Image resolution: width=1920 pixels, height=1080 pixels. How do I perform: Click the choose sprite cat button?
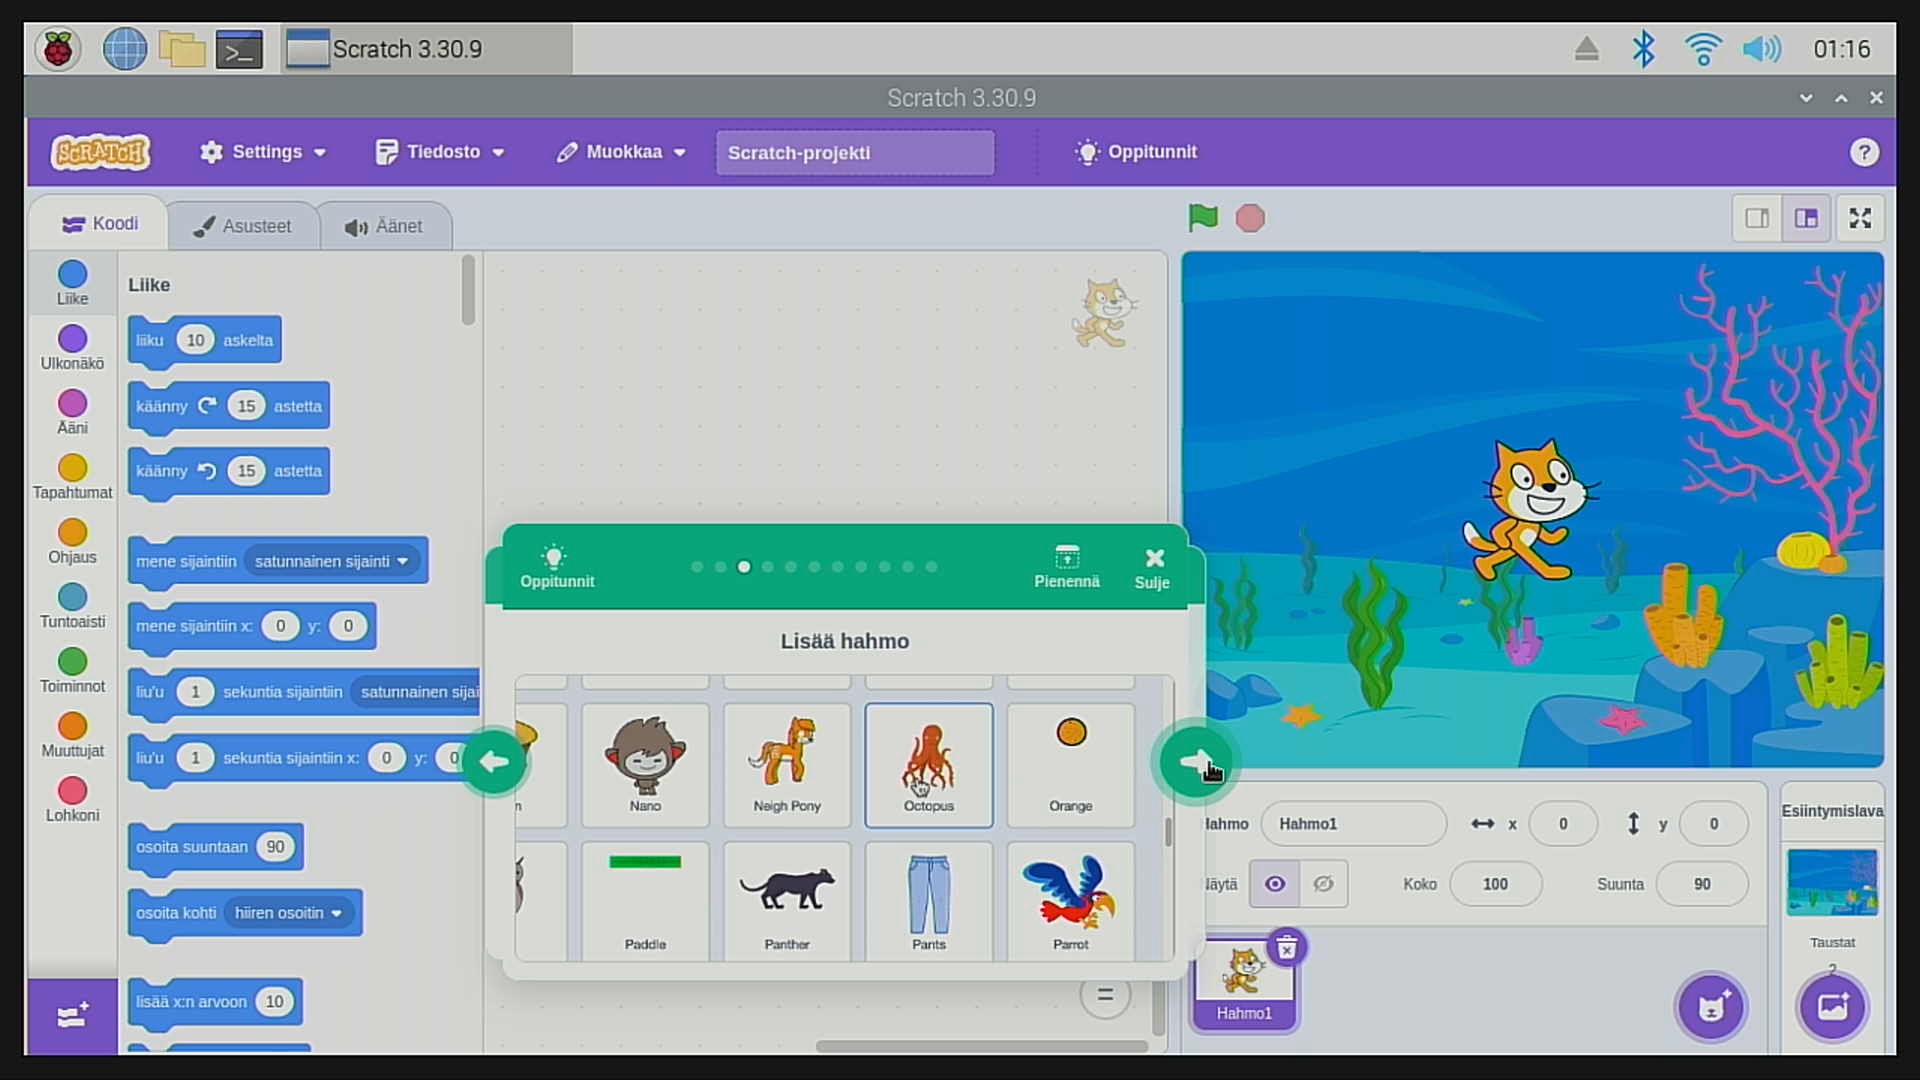click(x=1711, y=1006)
